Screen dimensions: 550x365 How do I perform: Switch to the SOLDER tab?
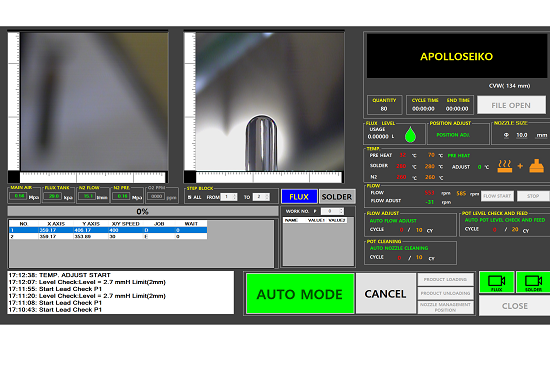tap(337, 197)
